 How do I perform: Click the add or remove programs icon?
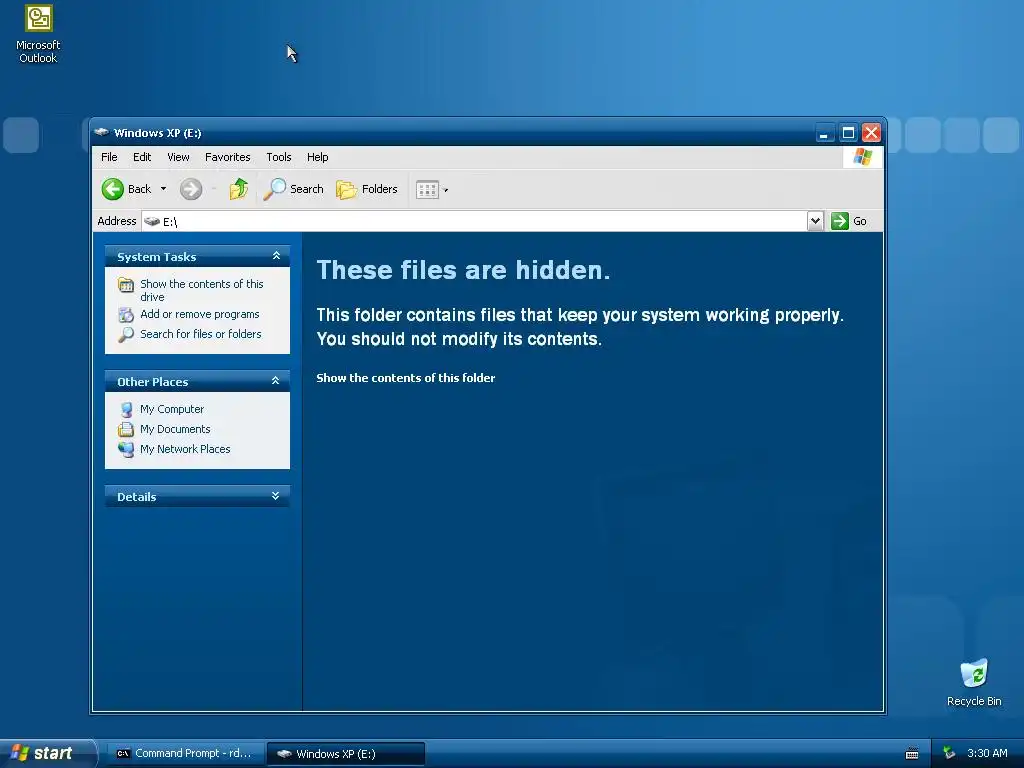click(126, 315)
